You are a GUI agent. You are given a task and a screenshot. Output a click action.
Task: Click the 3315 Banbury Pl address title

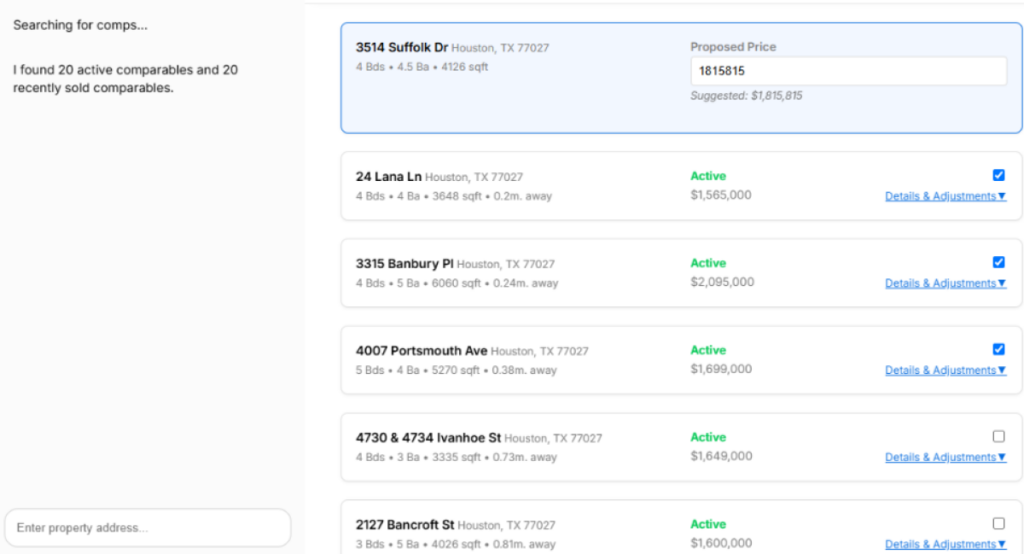point(404,263)
